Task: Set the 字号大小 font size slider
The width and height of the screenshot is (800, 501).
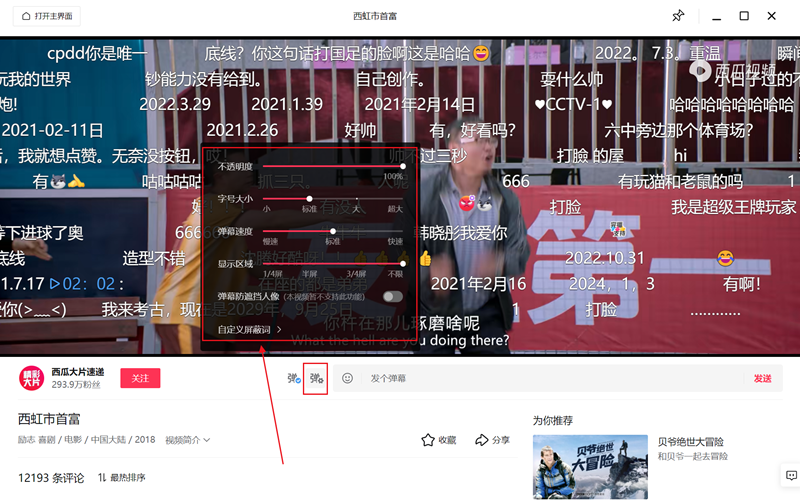Action: coord(309,198)
